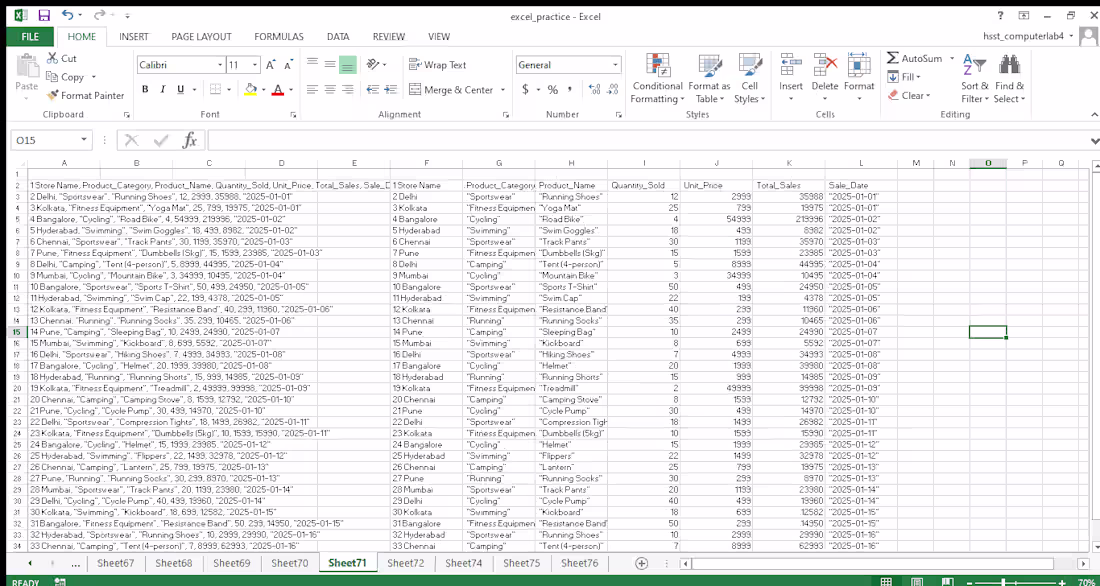Viewport: 1100px width, 586px height.
Task: Click the Delete cells button
Action: click(x=825, y=79)
